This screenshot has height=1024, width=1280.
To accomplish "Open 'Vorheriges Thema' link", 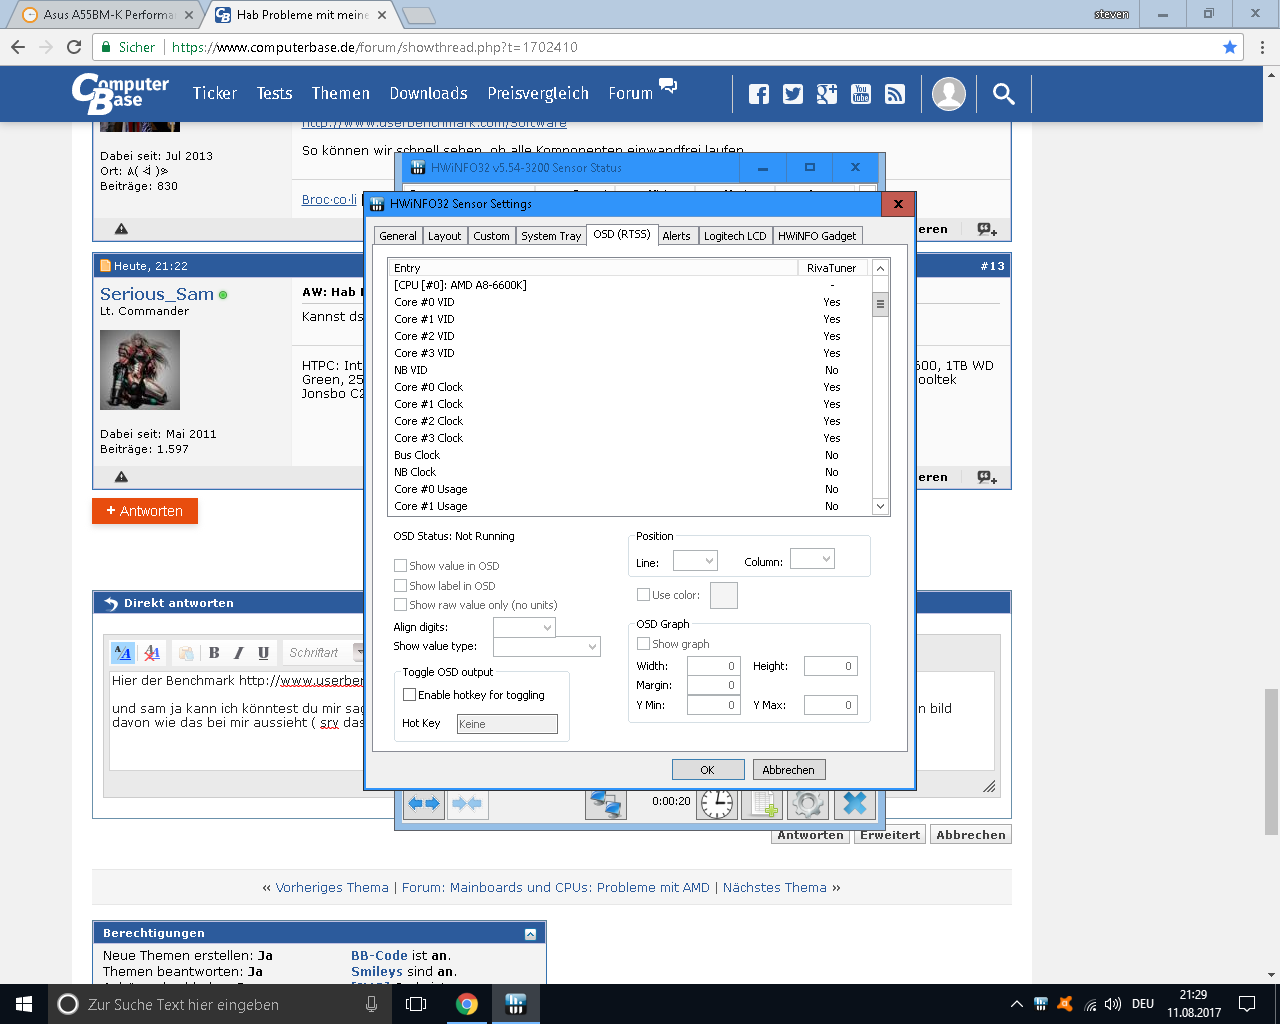I will click(x=332, y=887).
